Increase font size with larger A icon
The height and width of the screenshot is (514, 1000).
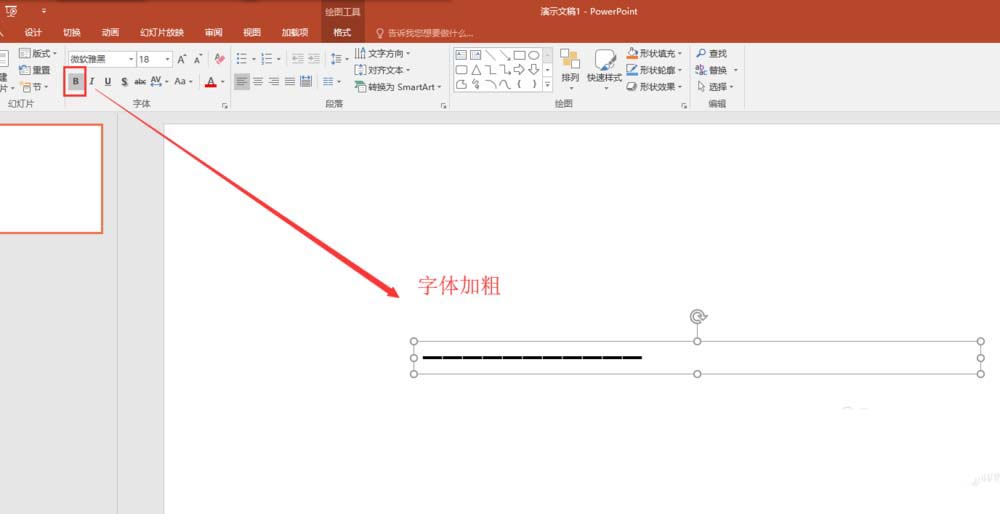point(182,59)
